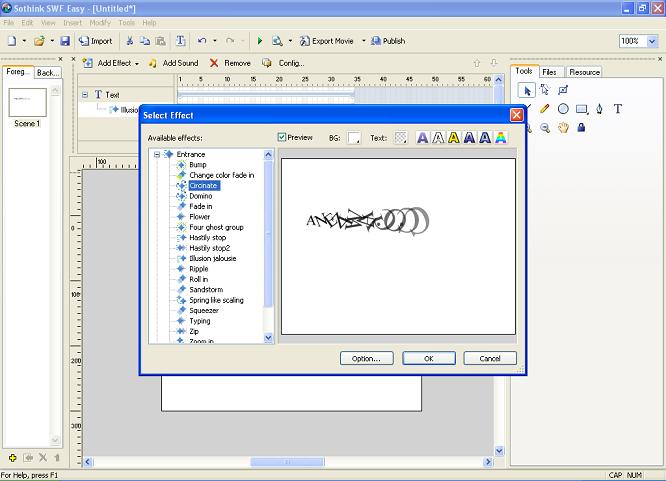The width and height of the screenshot is (666, 481).
Task: Select the Oval shape tool
Action: tap(563, 109)
